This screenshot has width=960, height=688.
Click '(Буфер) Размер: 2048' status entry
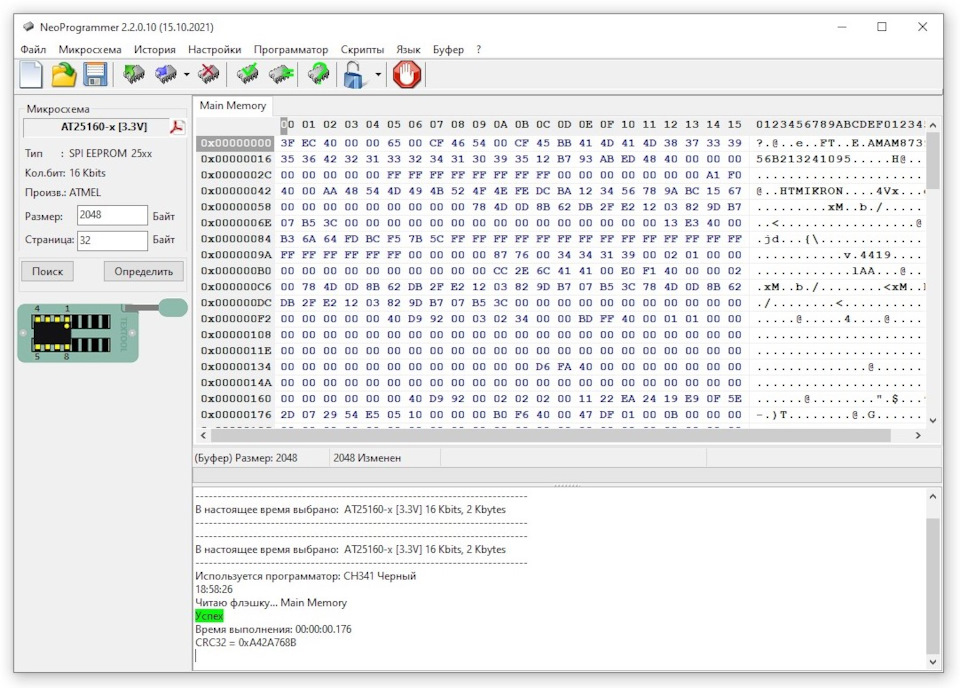pyautogui.click(x=246, y=458)
